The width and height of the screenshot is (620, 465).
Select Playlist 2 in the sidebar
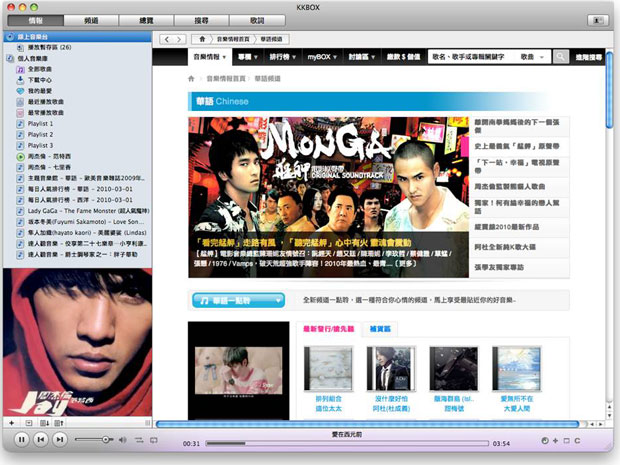pyautogui.click(x=41, y=134)
